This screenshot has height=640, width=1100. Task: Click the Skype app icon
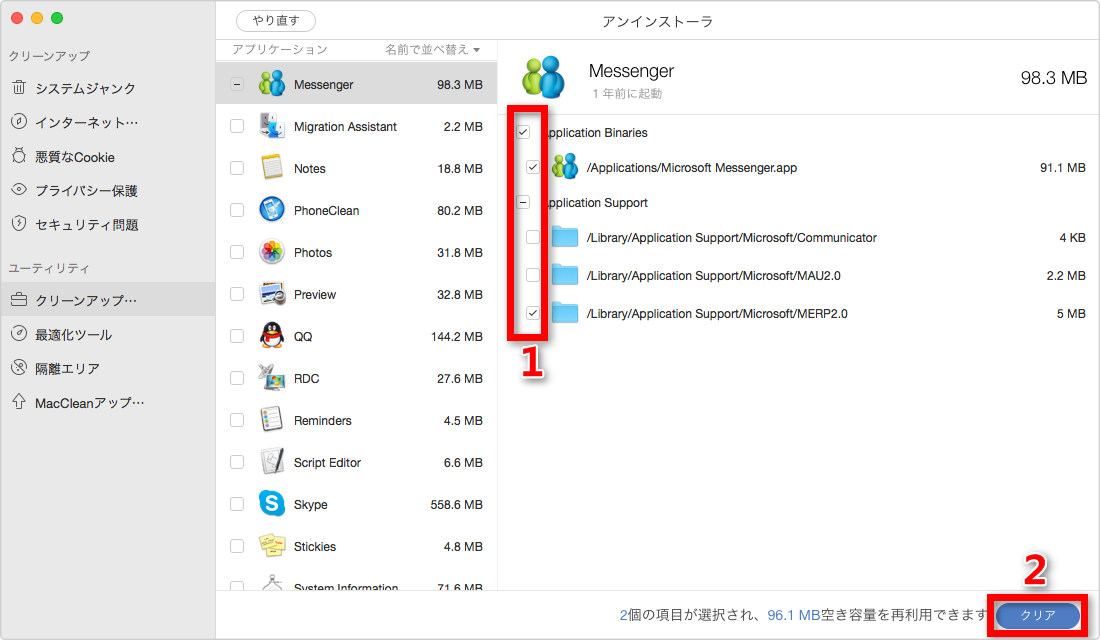click(271, 504)
